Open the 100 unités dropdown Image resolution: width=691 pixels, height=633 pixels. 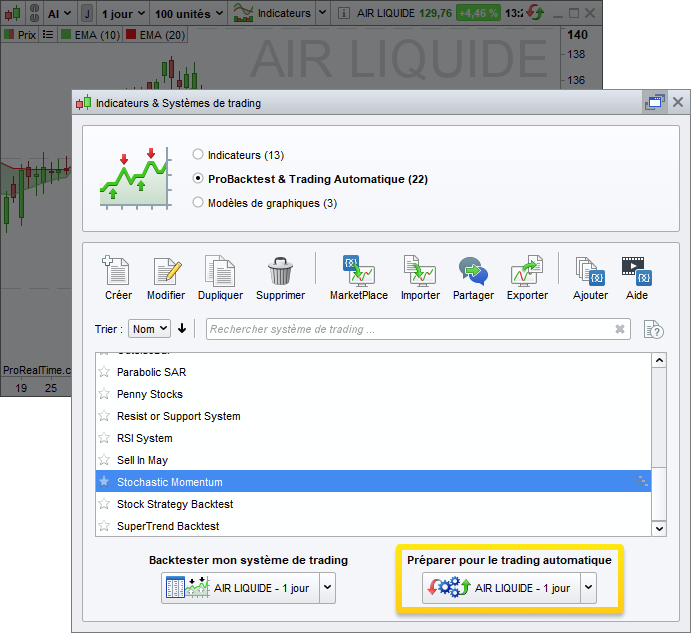[x=188, y=14]
